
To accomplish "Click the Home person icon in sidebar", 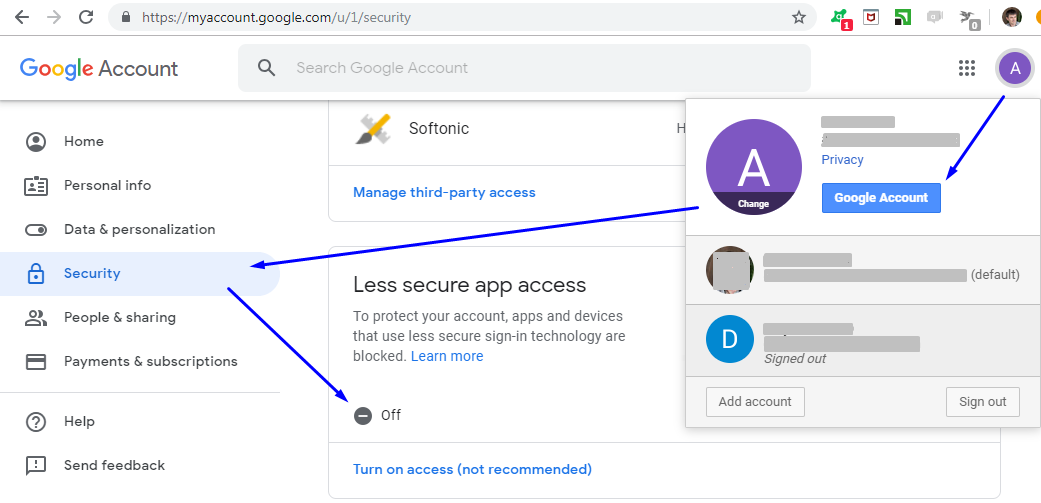I will coord(35,141).
